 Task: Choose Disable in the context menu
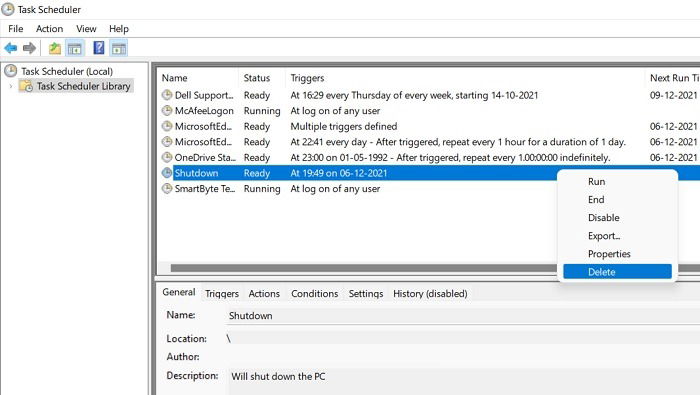[x=604, y=218]
